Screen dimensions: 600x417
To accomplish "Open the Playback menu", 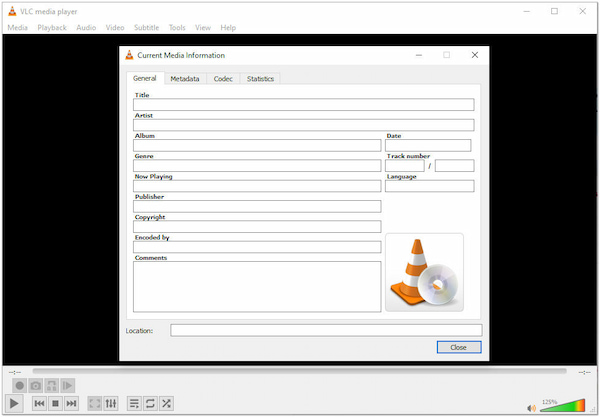I will pyautogui.click(x=52, y=28).
